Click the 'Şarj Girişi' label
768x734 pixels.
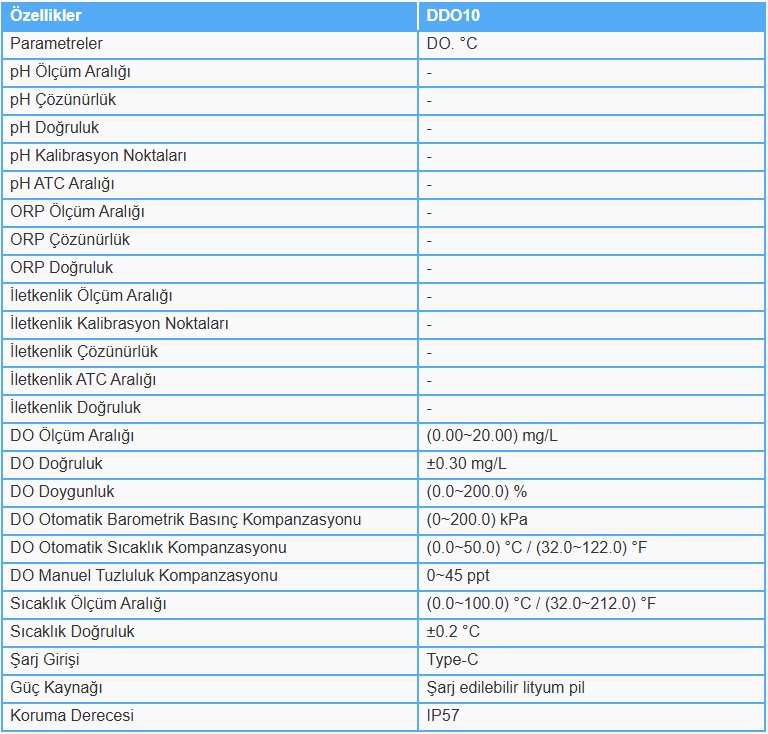pyautogui.click(x=45, y=660)
